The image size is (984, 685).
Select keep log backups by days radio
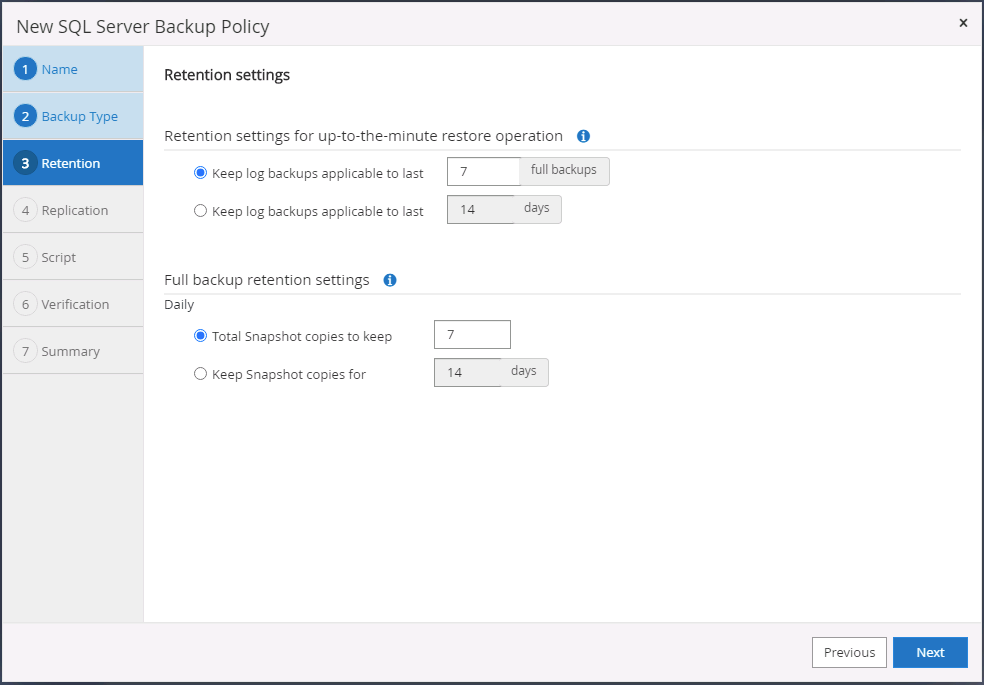click(x=201, y=211)
